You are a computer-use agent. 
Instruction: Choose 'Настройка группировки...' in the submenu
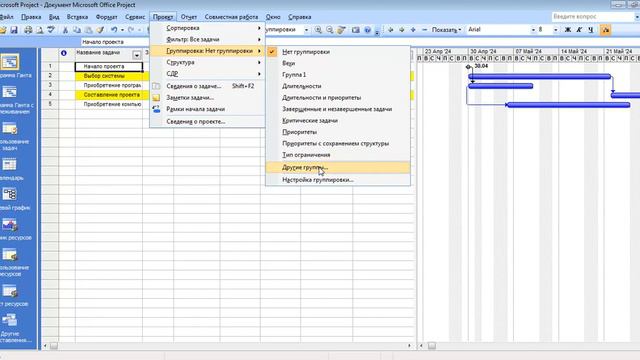[338, 180]
